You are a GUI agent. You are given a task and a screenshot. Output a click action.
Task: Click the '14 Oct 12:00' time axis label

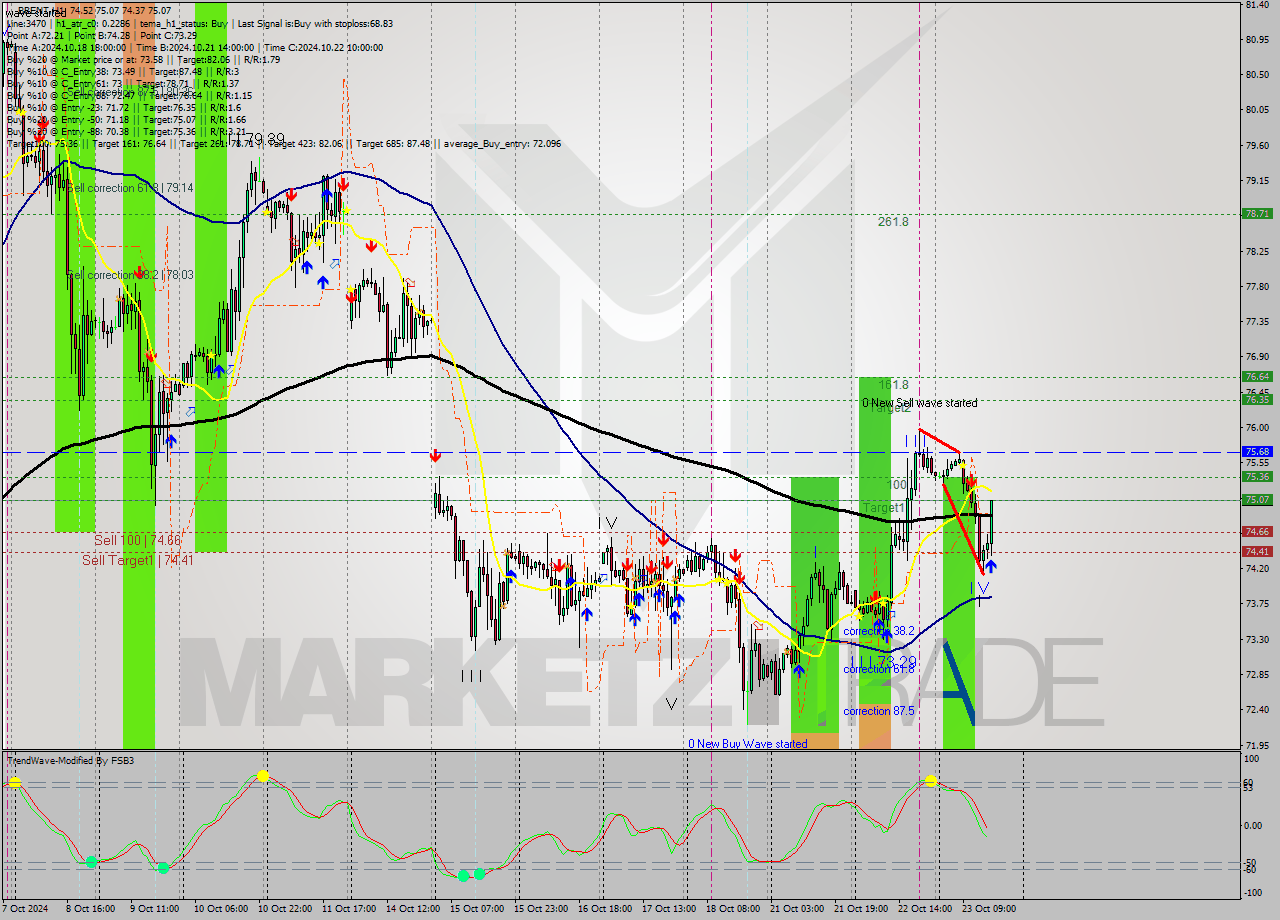point(413,908)
